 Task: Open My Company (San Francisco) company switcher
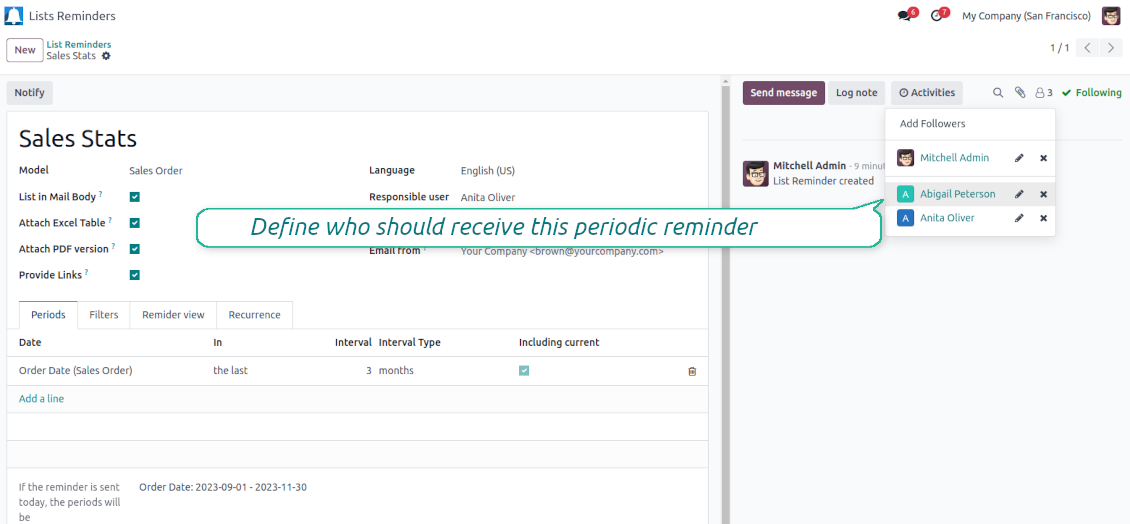[x=1026, y=16]
